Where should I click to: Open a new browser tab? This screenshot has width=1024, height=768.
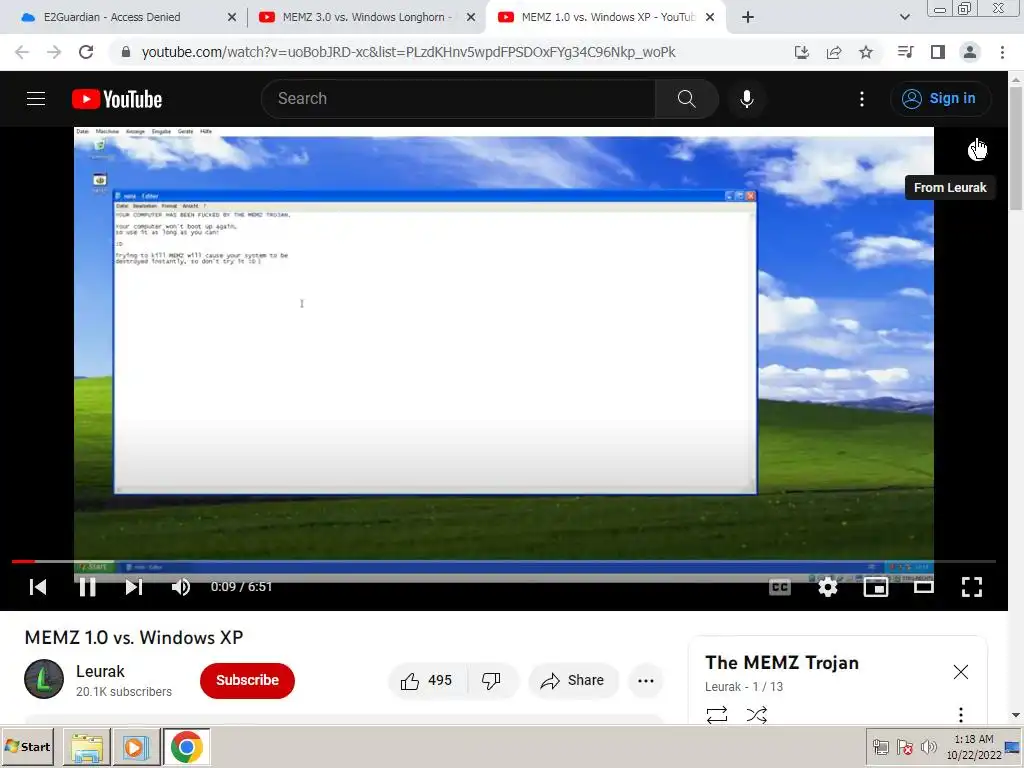pos(748,17)
